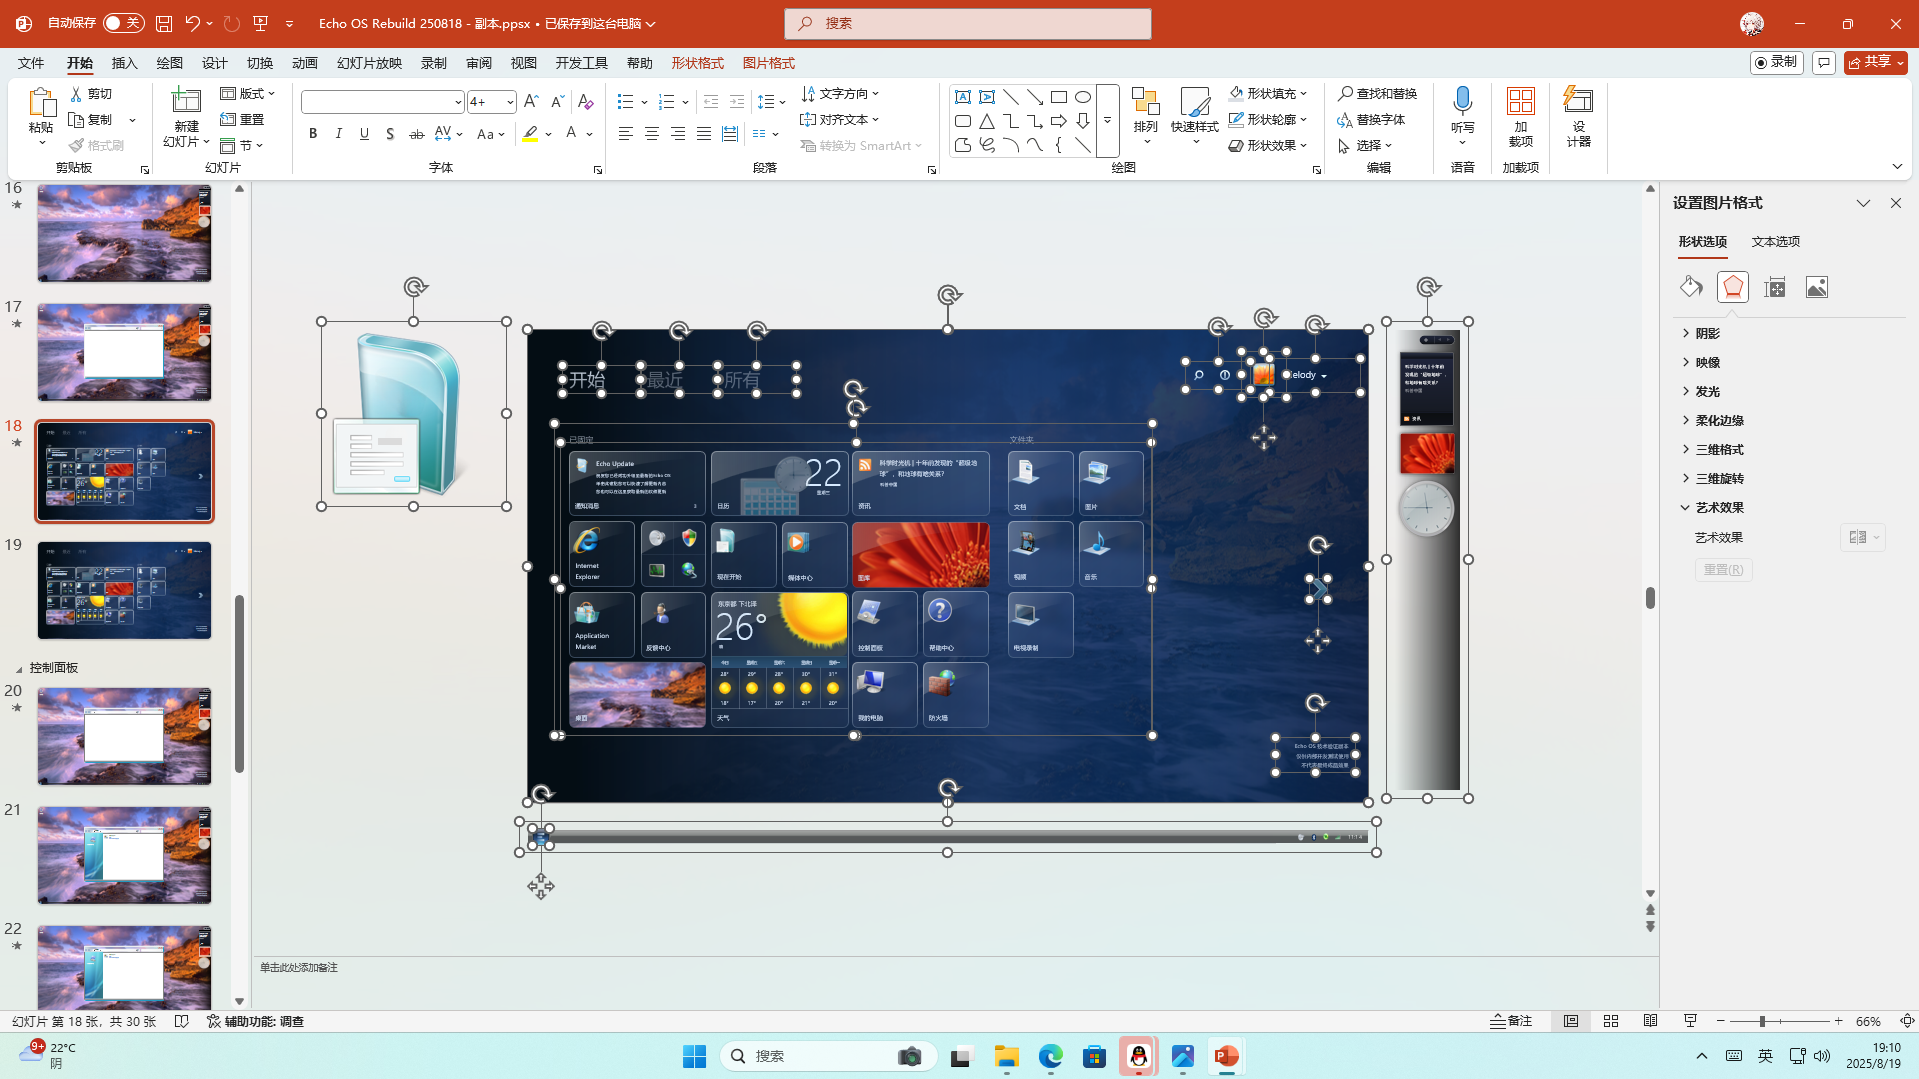
Task: Open the Picture icon in format pane
Action: [1816, 288]
